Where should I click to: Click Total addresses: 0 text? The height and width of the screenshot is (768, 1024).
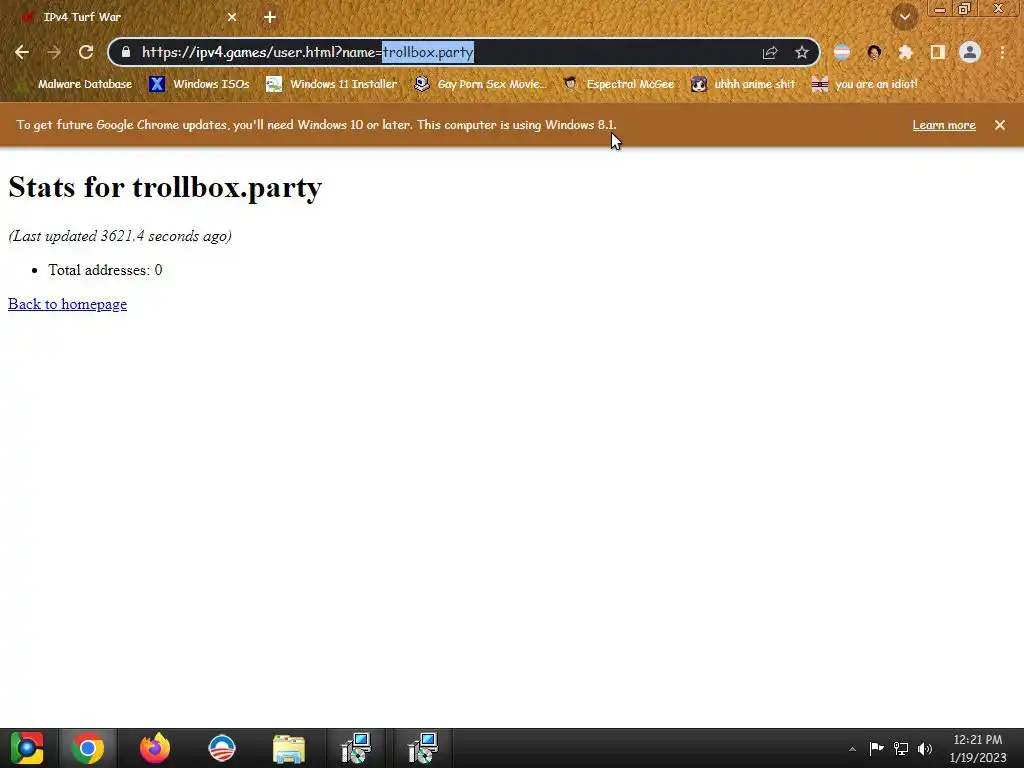click(x=105, y=270)
